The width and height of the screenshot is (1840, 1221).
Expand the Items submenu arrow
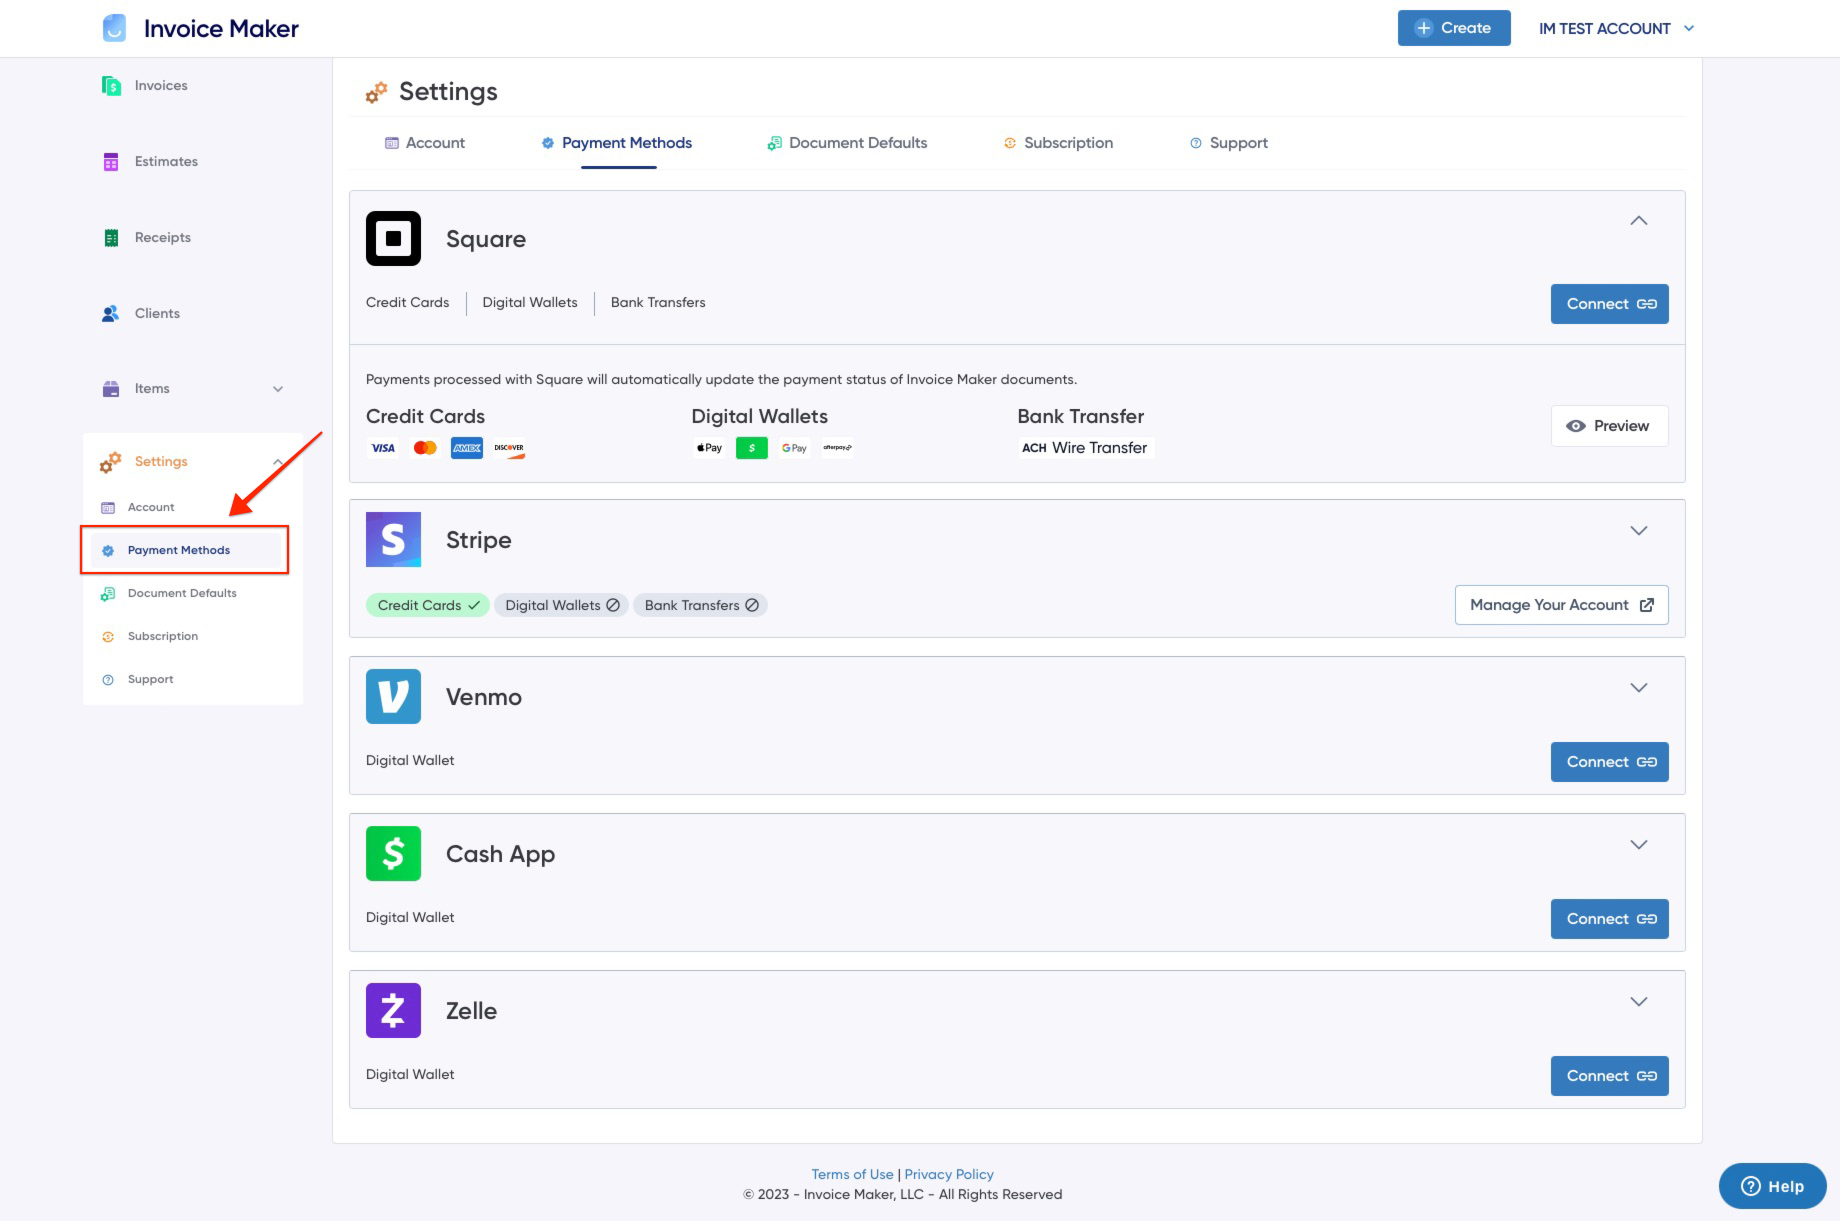point(278,389)
